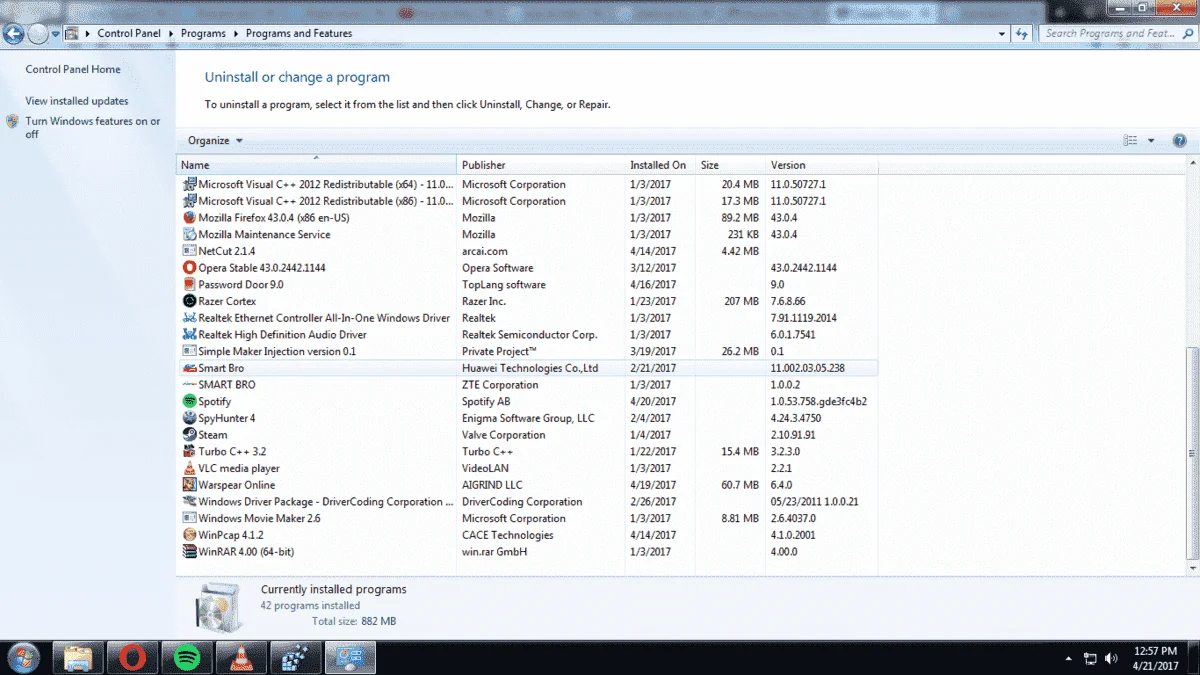Select the Smart Bro Huawei Technologies row
The height and width of the screenshot is (675, 1200).
528,368
